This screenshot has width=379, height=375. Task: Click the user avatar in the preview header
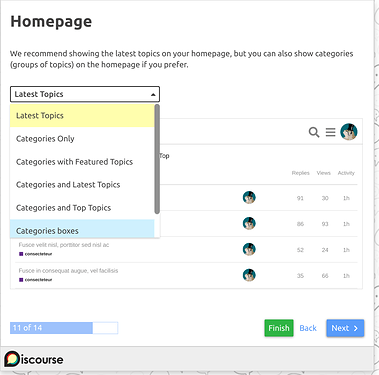click(349, 132)
